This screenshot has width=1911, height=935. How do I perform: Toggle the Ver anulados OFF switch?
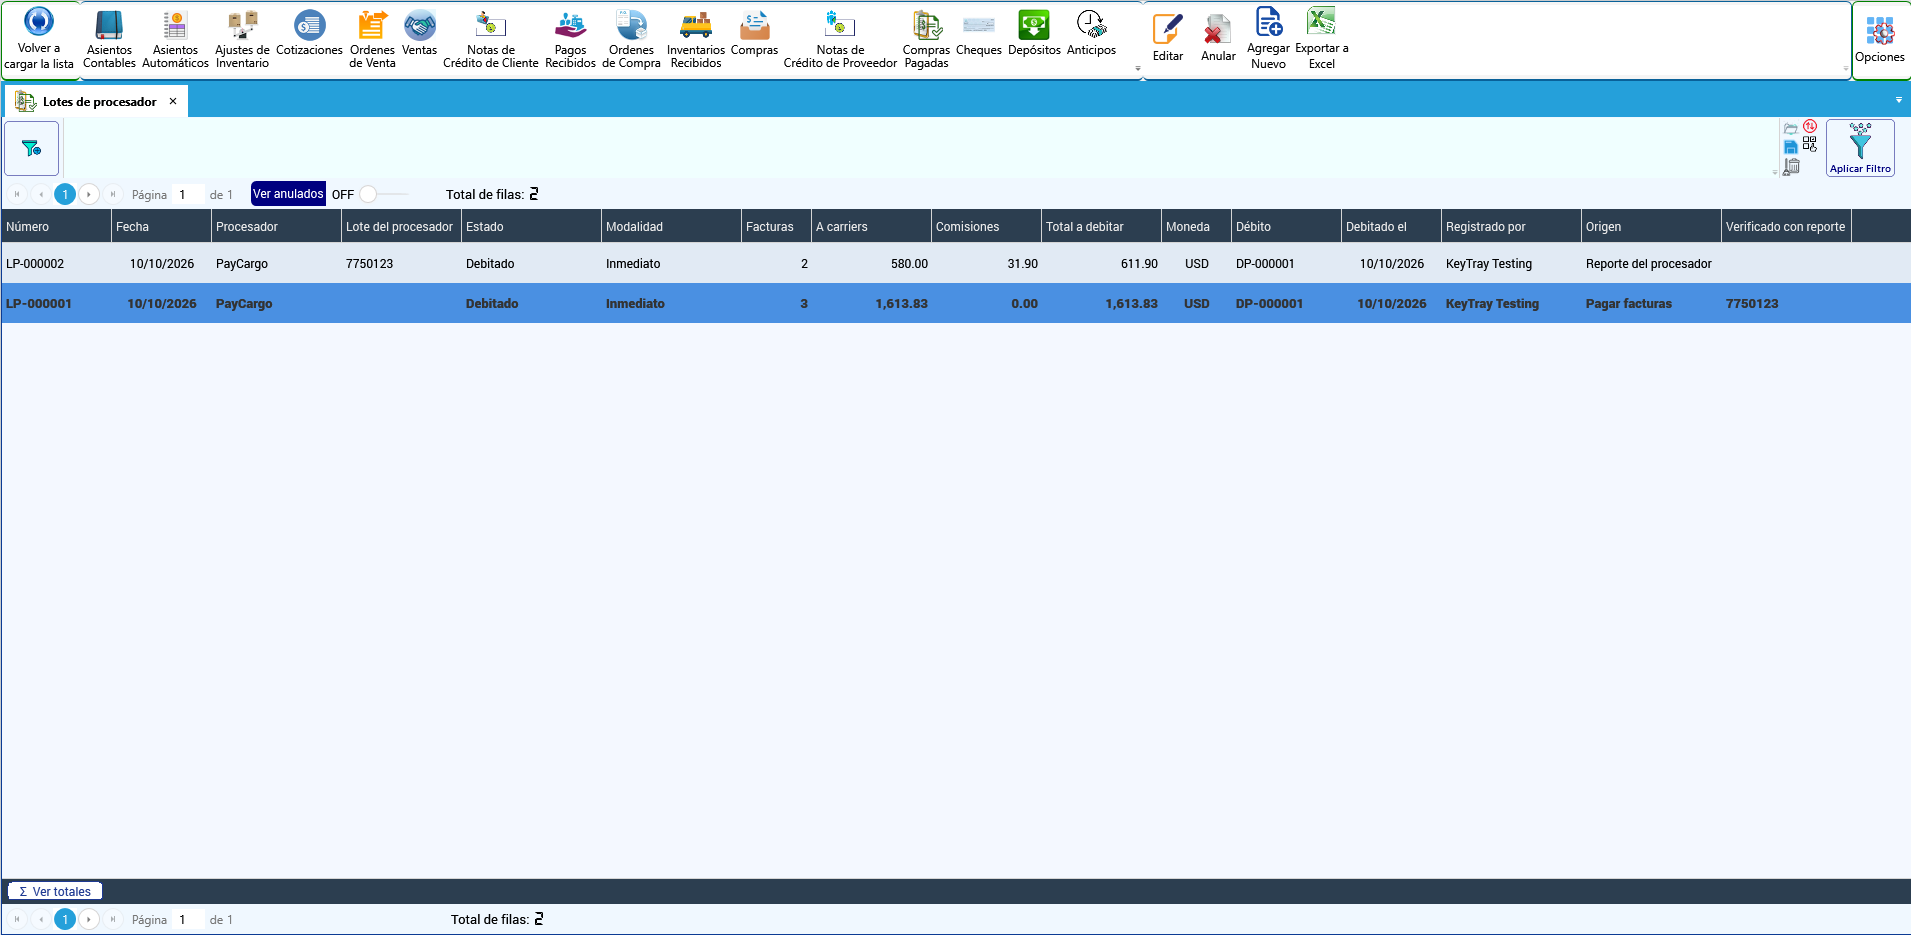coord(384,194)
